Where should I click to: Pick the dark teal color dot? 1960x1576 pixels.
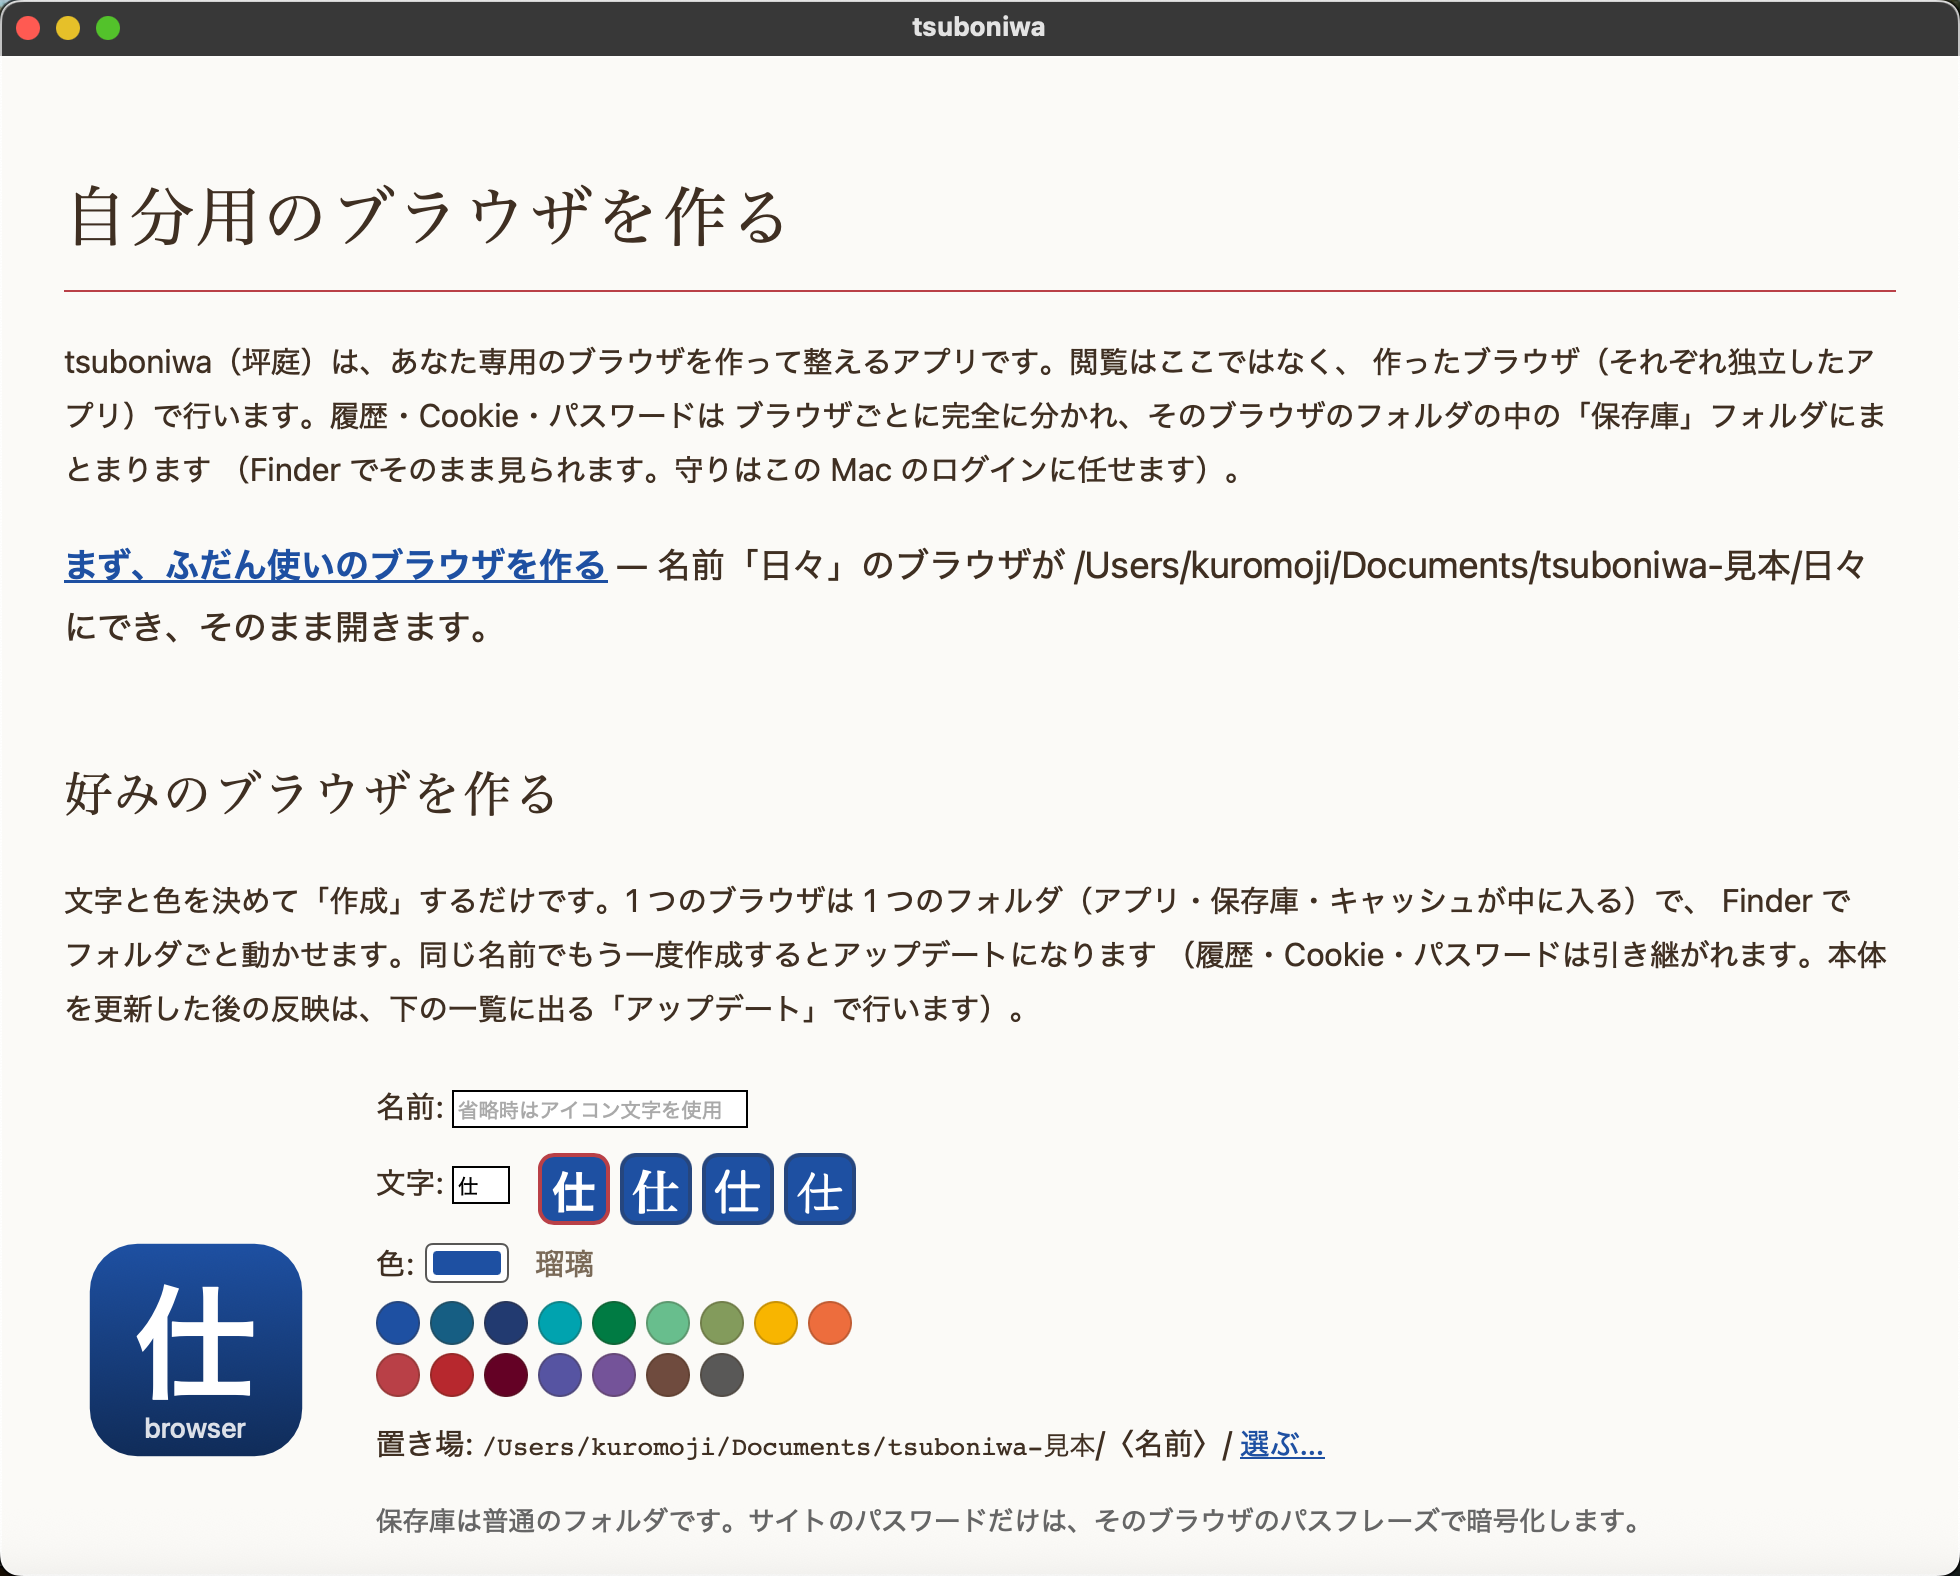[x=452, y=1323]
